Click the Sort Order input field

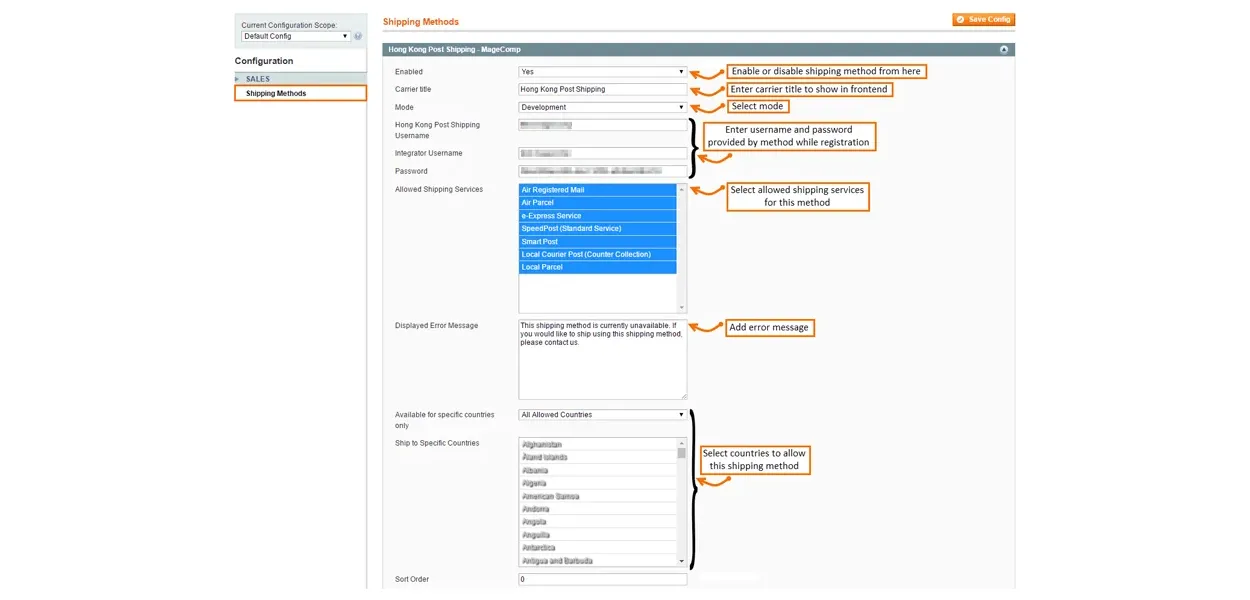[x=602, y=580]
